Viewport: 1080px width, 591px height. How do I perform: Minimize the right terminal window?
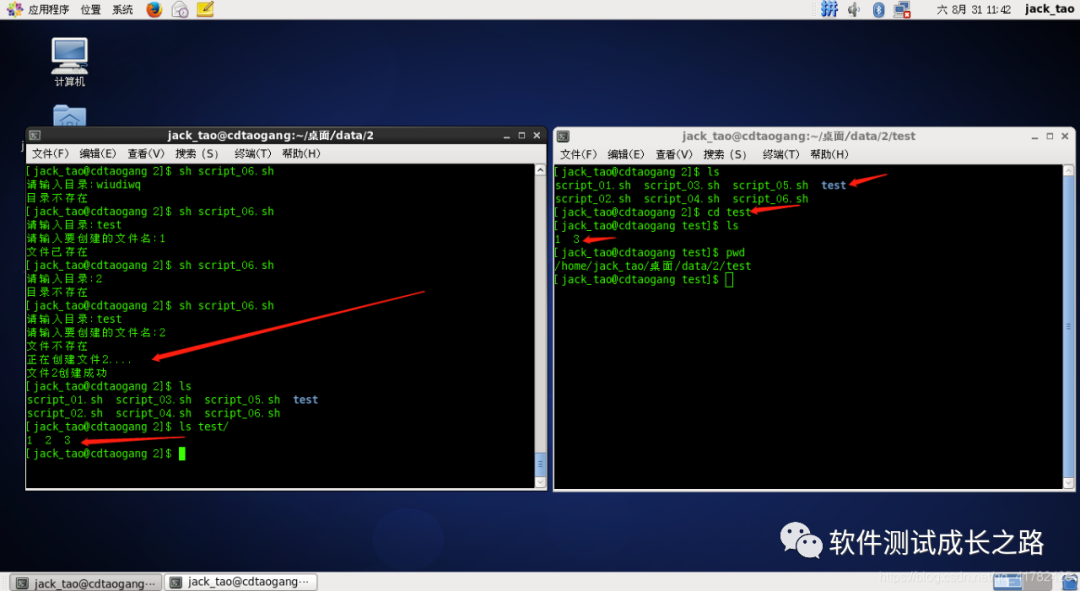coord(1035,136)
